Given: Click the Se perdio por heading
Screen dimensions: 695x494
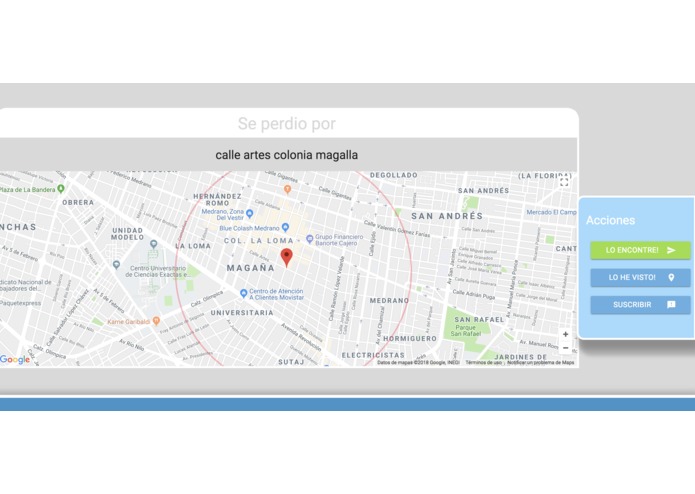Looking at the screenshot, I should [x=286, y=124].
